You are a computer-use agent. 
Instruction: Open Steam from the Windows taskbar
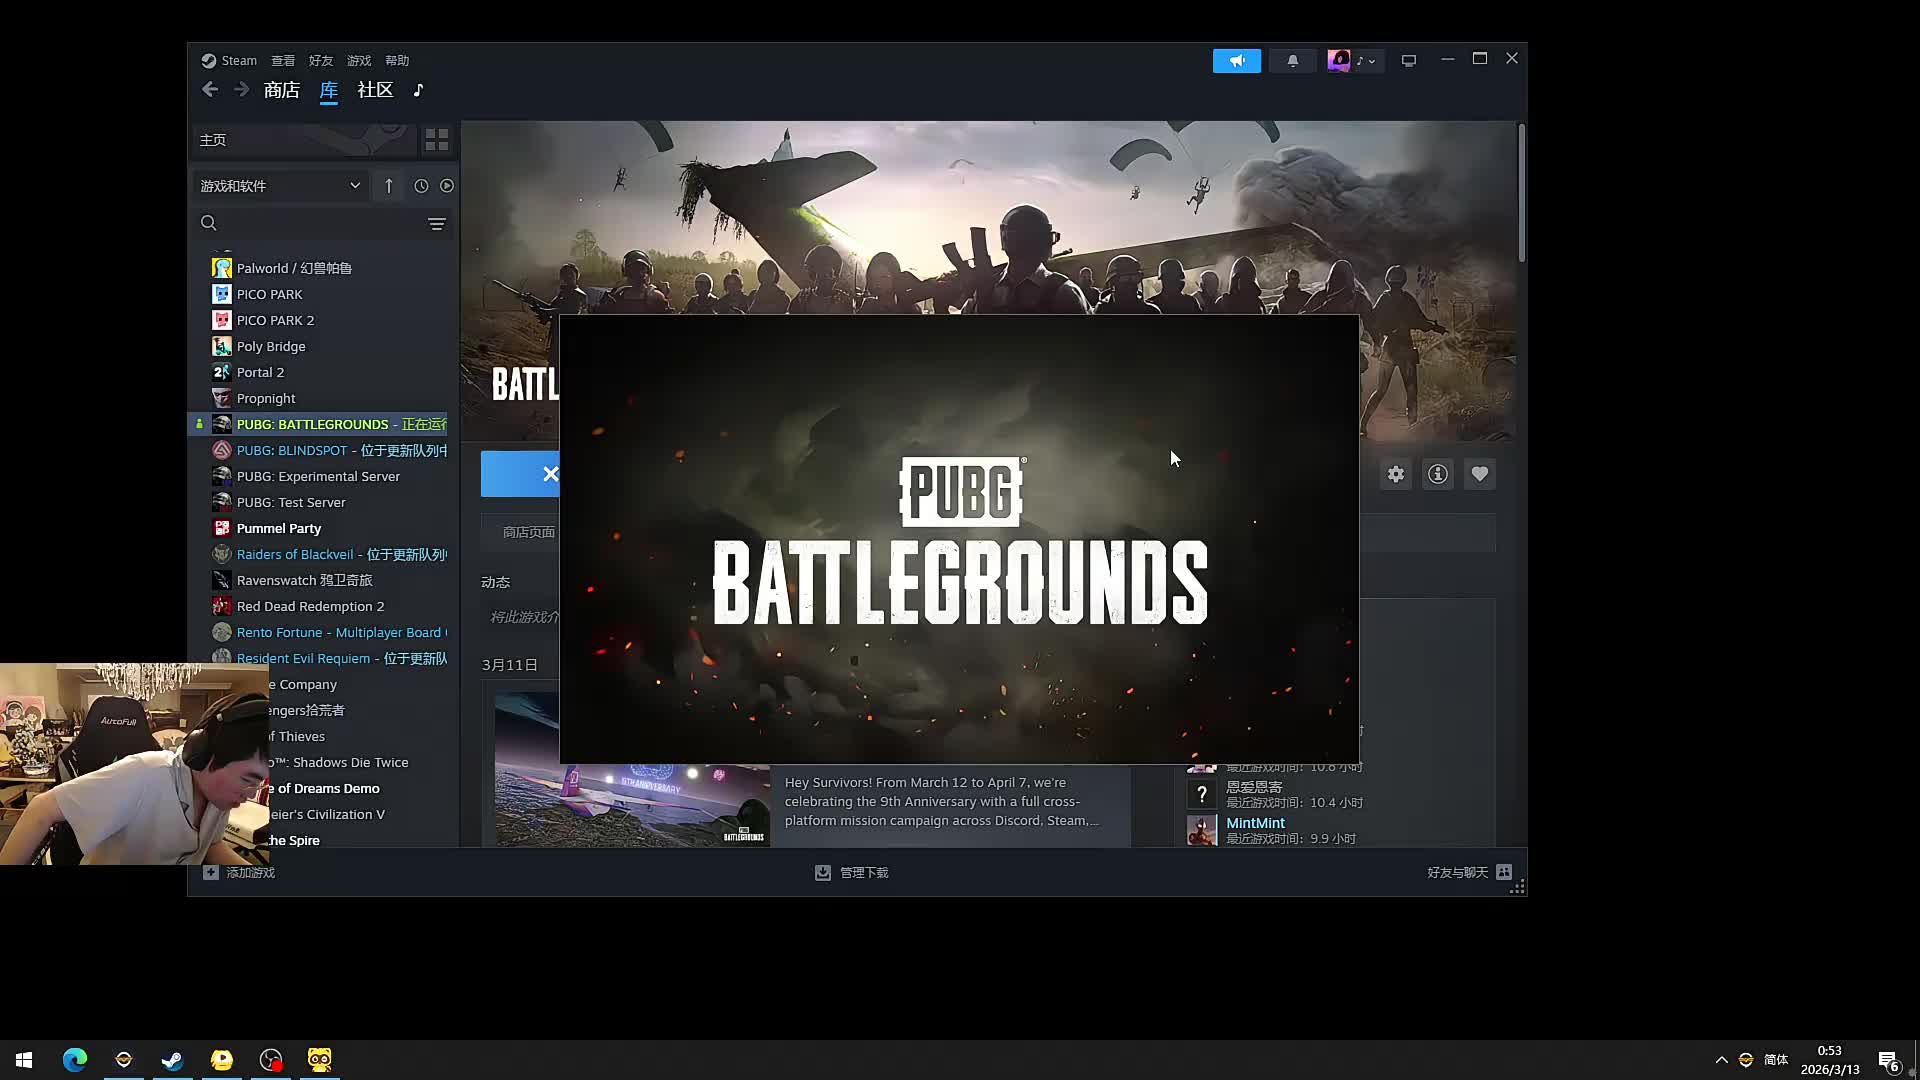(172, 1060)
